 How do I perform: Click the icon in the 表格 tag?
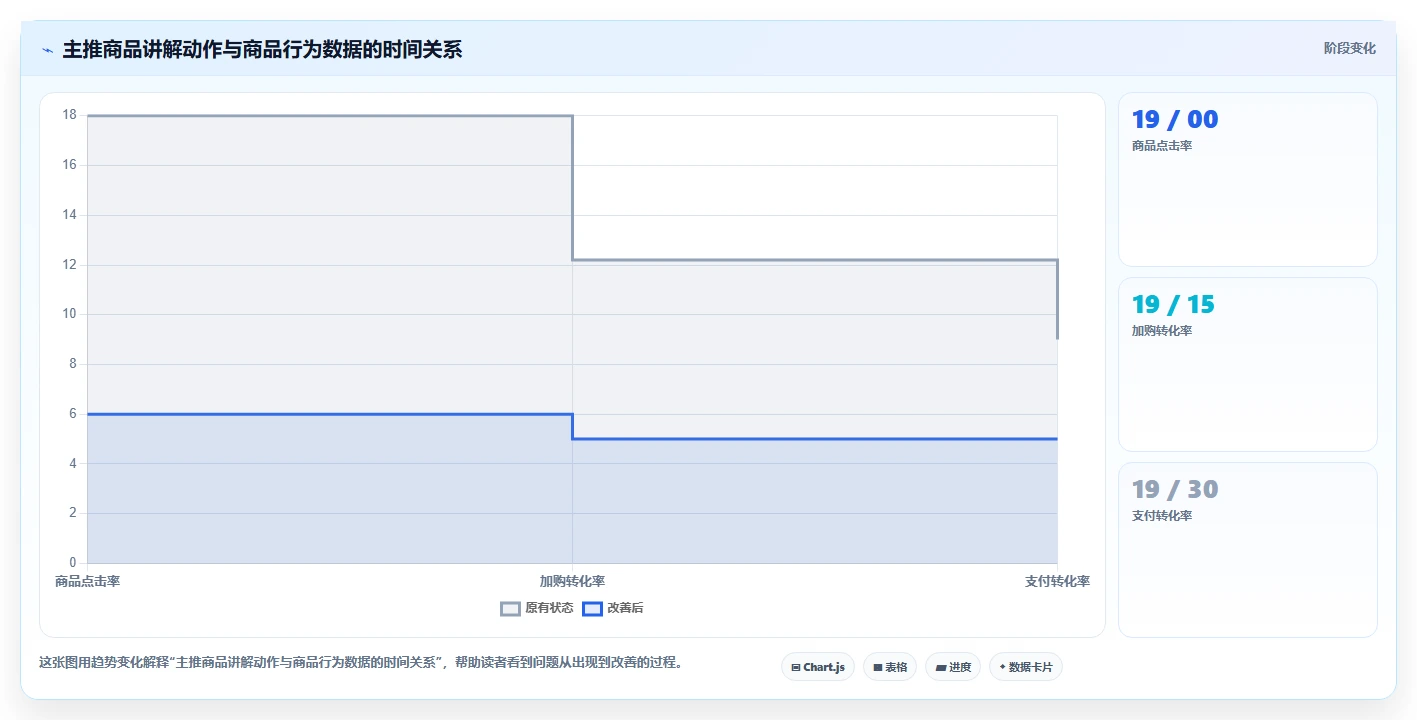(x=878, y=667)
